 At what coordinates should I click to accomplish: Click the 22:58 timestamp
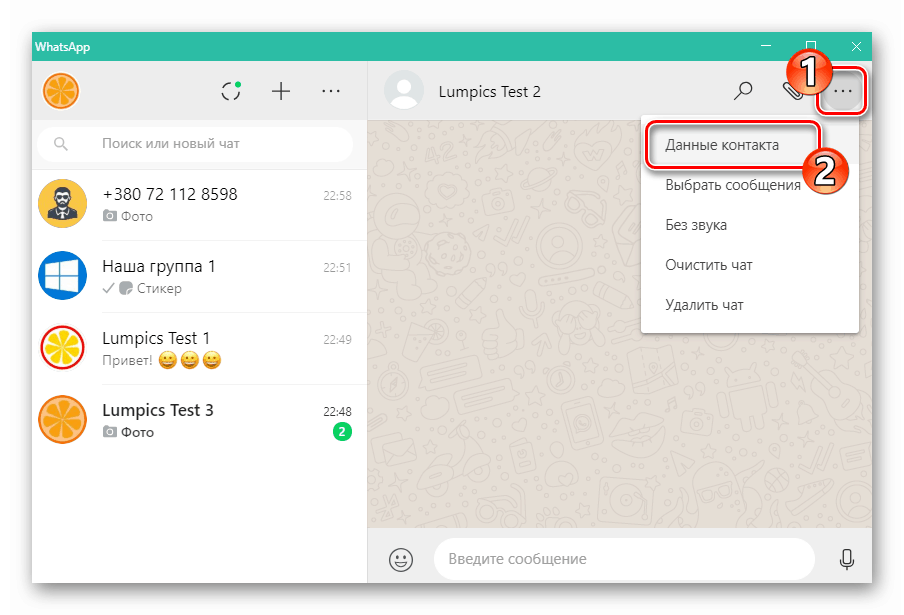pyautogui.click(x=337, y=195)
